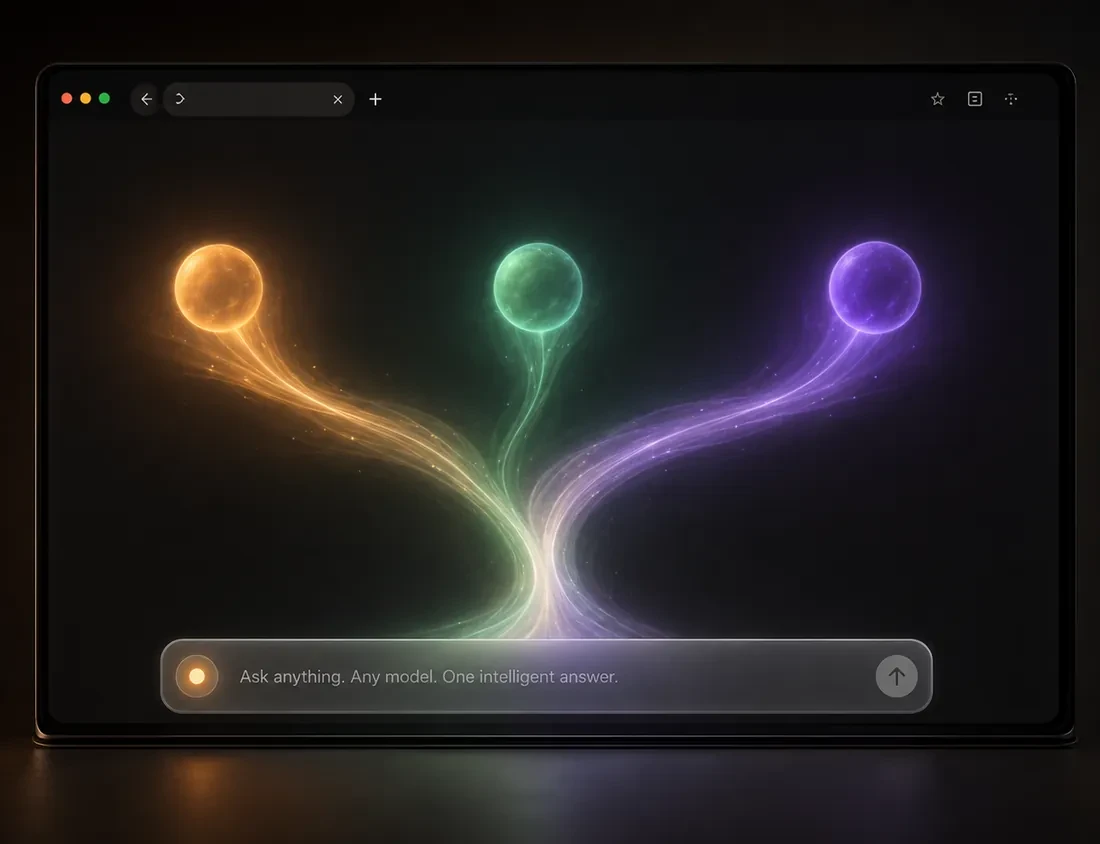Click the green glowing orb

(x=537, y=287)
